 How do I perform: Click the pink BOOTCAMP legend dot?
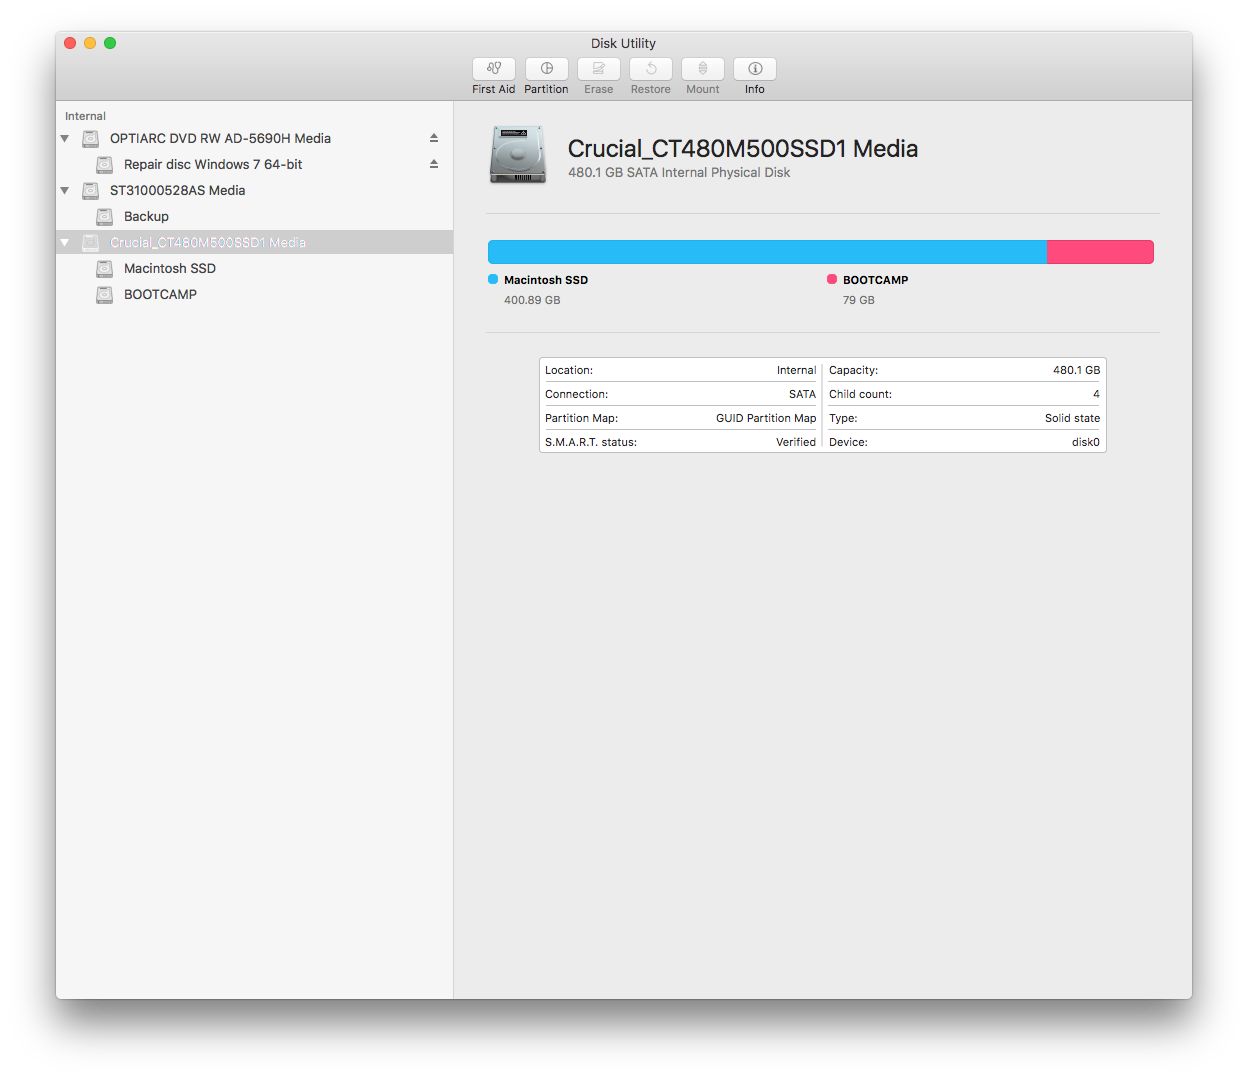(x=832, y=279)
